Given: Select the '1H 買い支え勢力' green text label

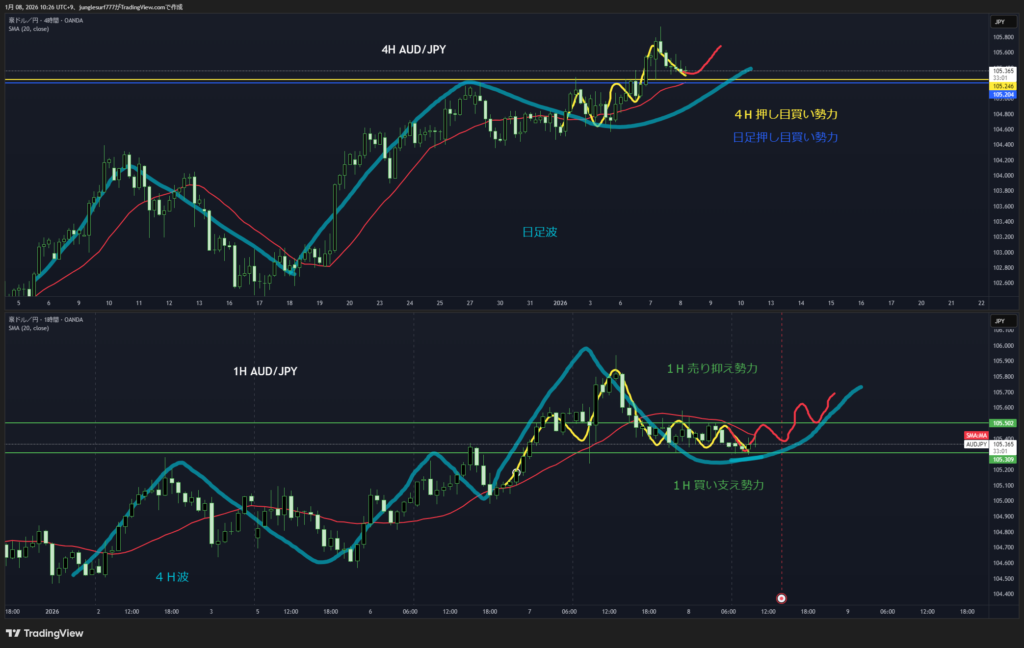Looking at the screenshot, I should pyautogui.click(x=719, y=485).
